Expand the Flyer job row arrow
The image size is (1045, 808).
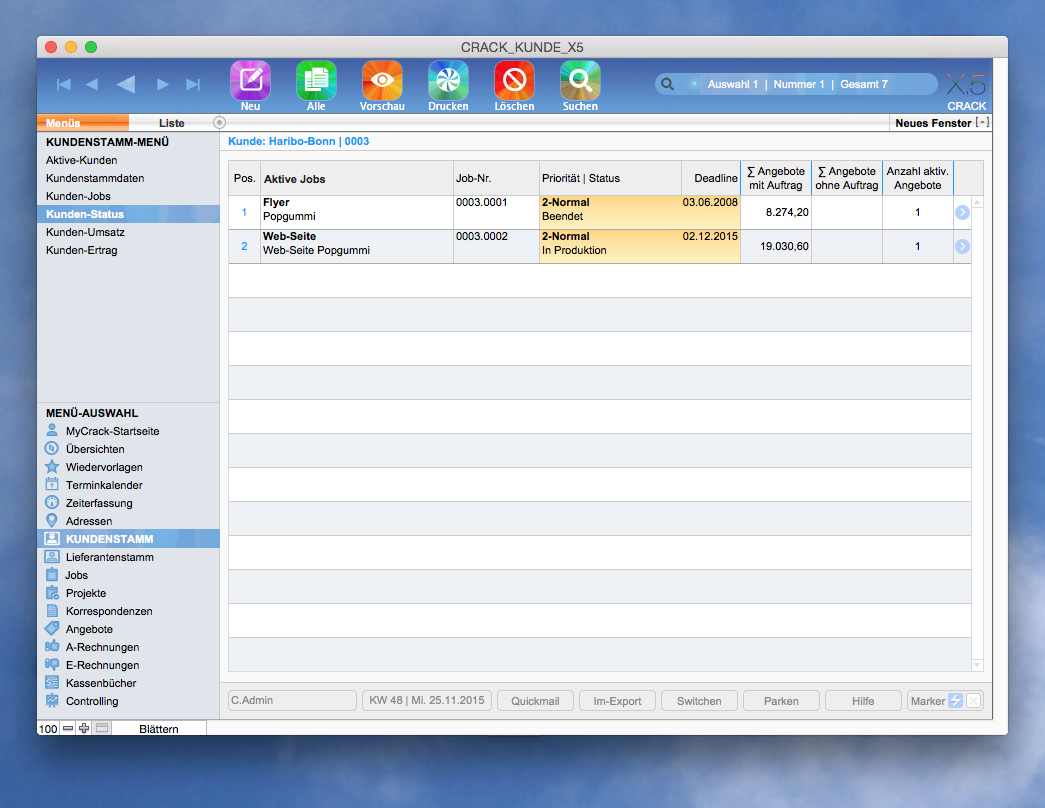click(962, 212)
